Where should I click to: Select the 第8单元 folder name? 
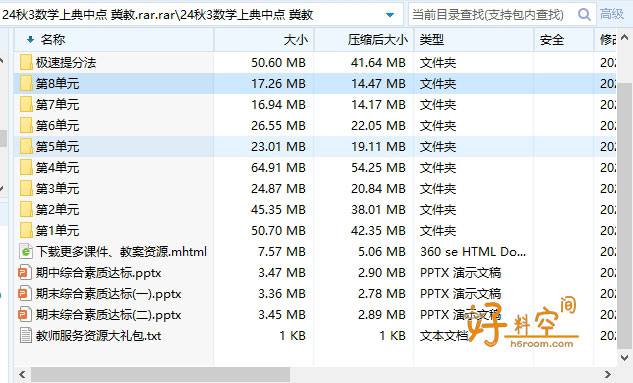[x=57, y=84]
